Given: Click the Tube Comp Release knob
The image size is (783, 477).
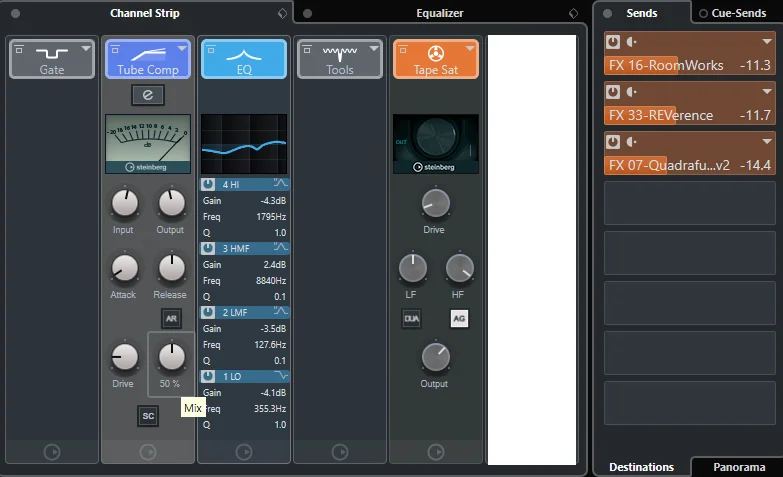Looking at the screenshot, I should [x=171, y=268].
